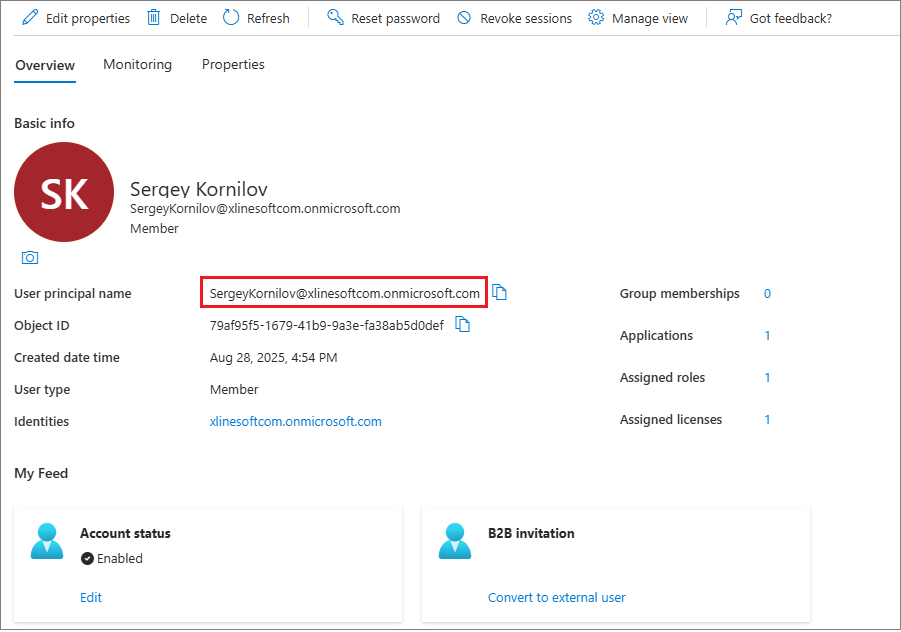
Task: Open the Properties tab
Action: (233, 64)
